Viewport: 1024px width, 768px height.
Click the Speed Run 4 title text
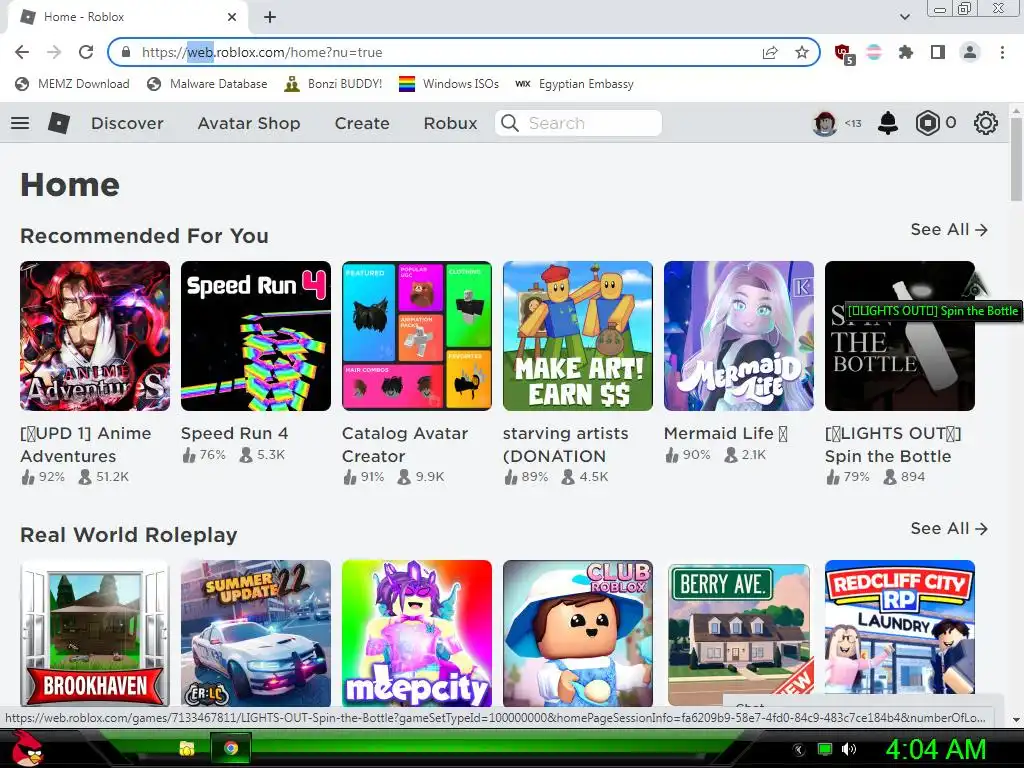[x=234, y=434]
